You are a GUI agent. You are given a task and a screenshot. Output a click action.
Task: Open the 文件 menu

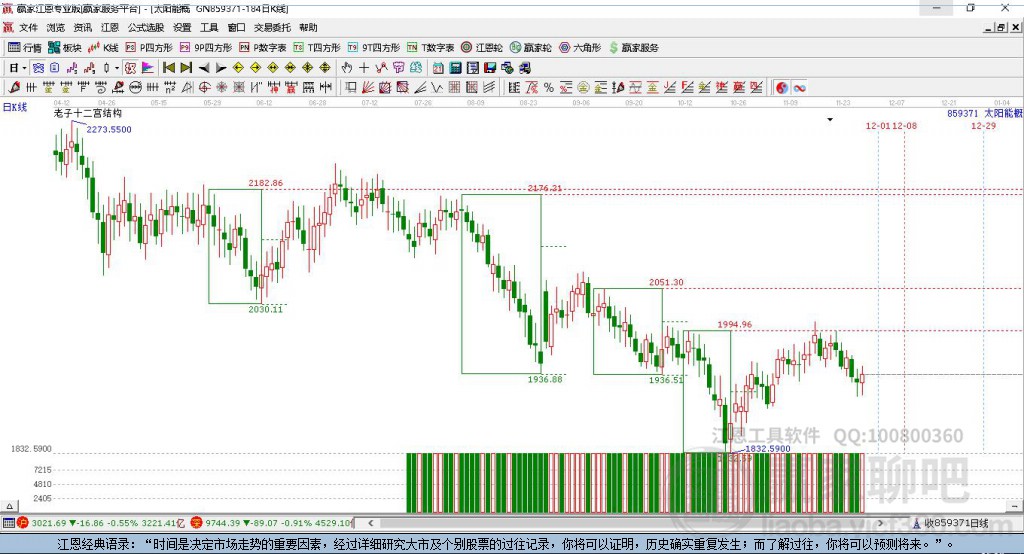pyautogui.click(x=28, y=27)
